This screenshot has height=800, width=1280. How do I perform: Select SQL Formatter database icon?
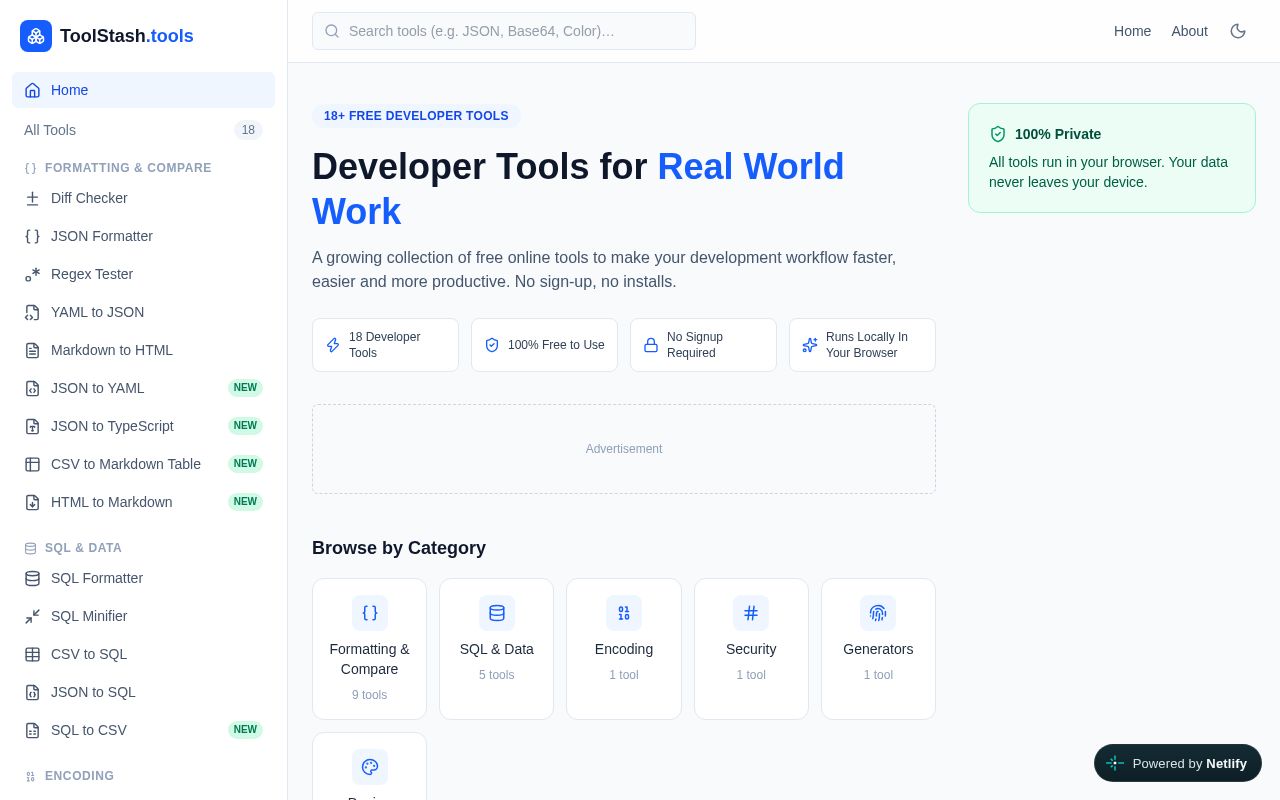[32, 578]
